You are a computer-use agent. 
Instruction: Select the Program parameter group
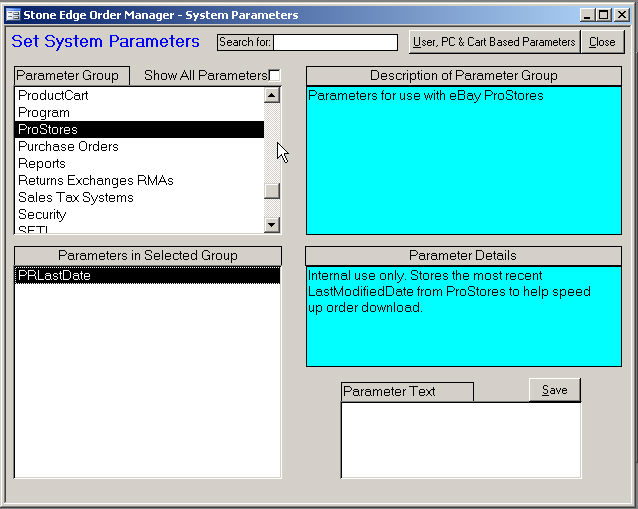point(139,112)
